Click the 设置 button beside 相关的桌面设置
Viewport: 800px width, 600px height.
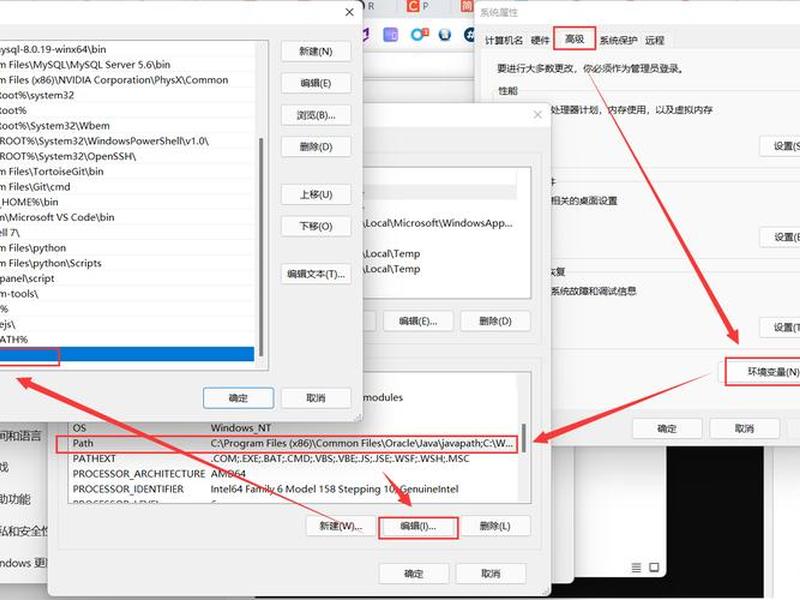780,237
